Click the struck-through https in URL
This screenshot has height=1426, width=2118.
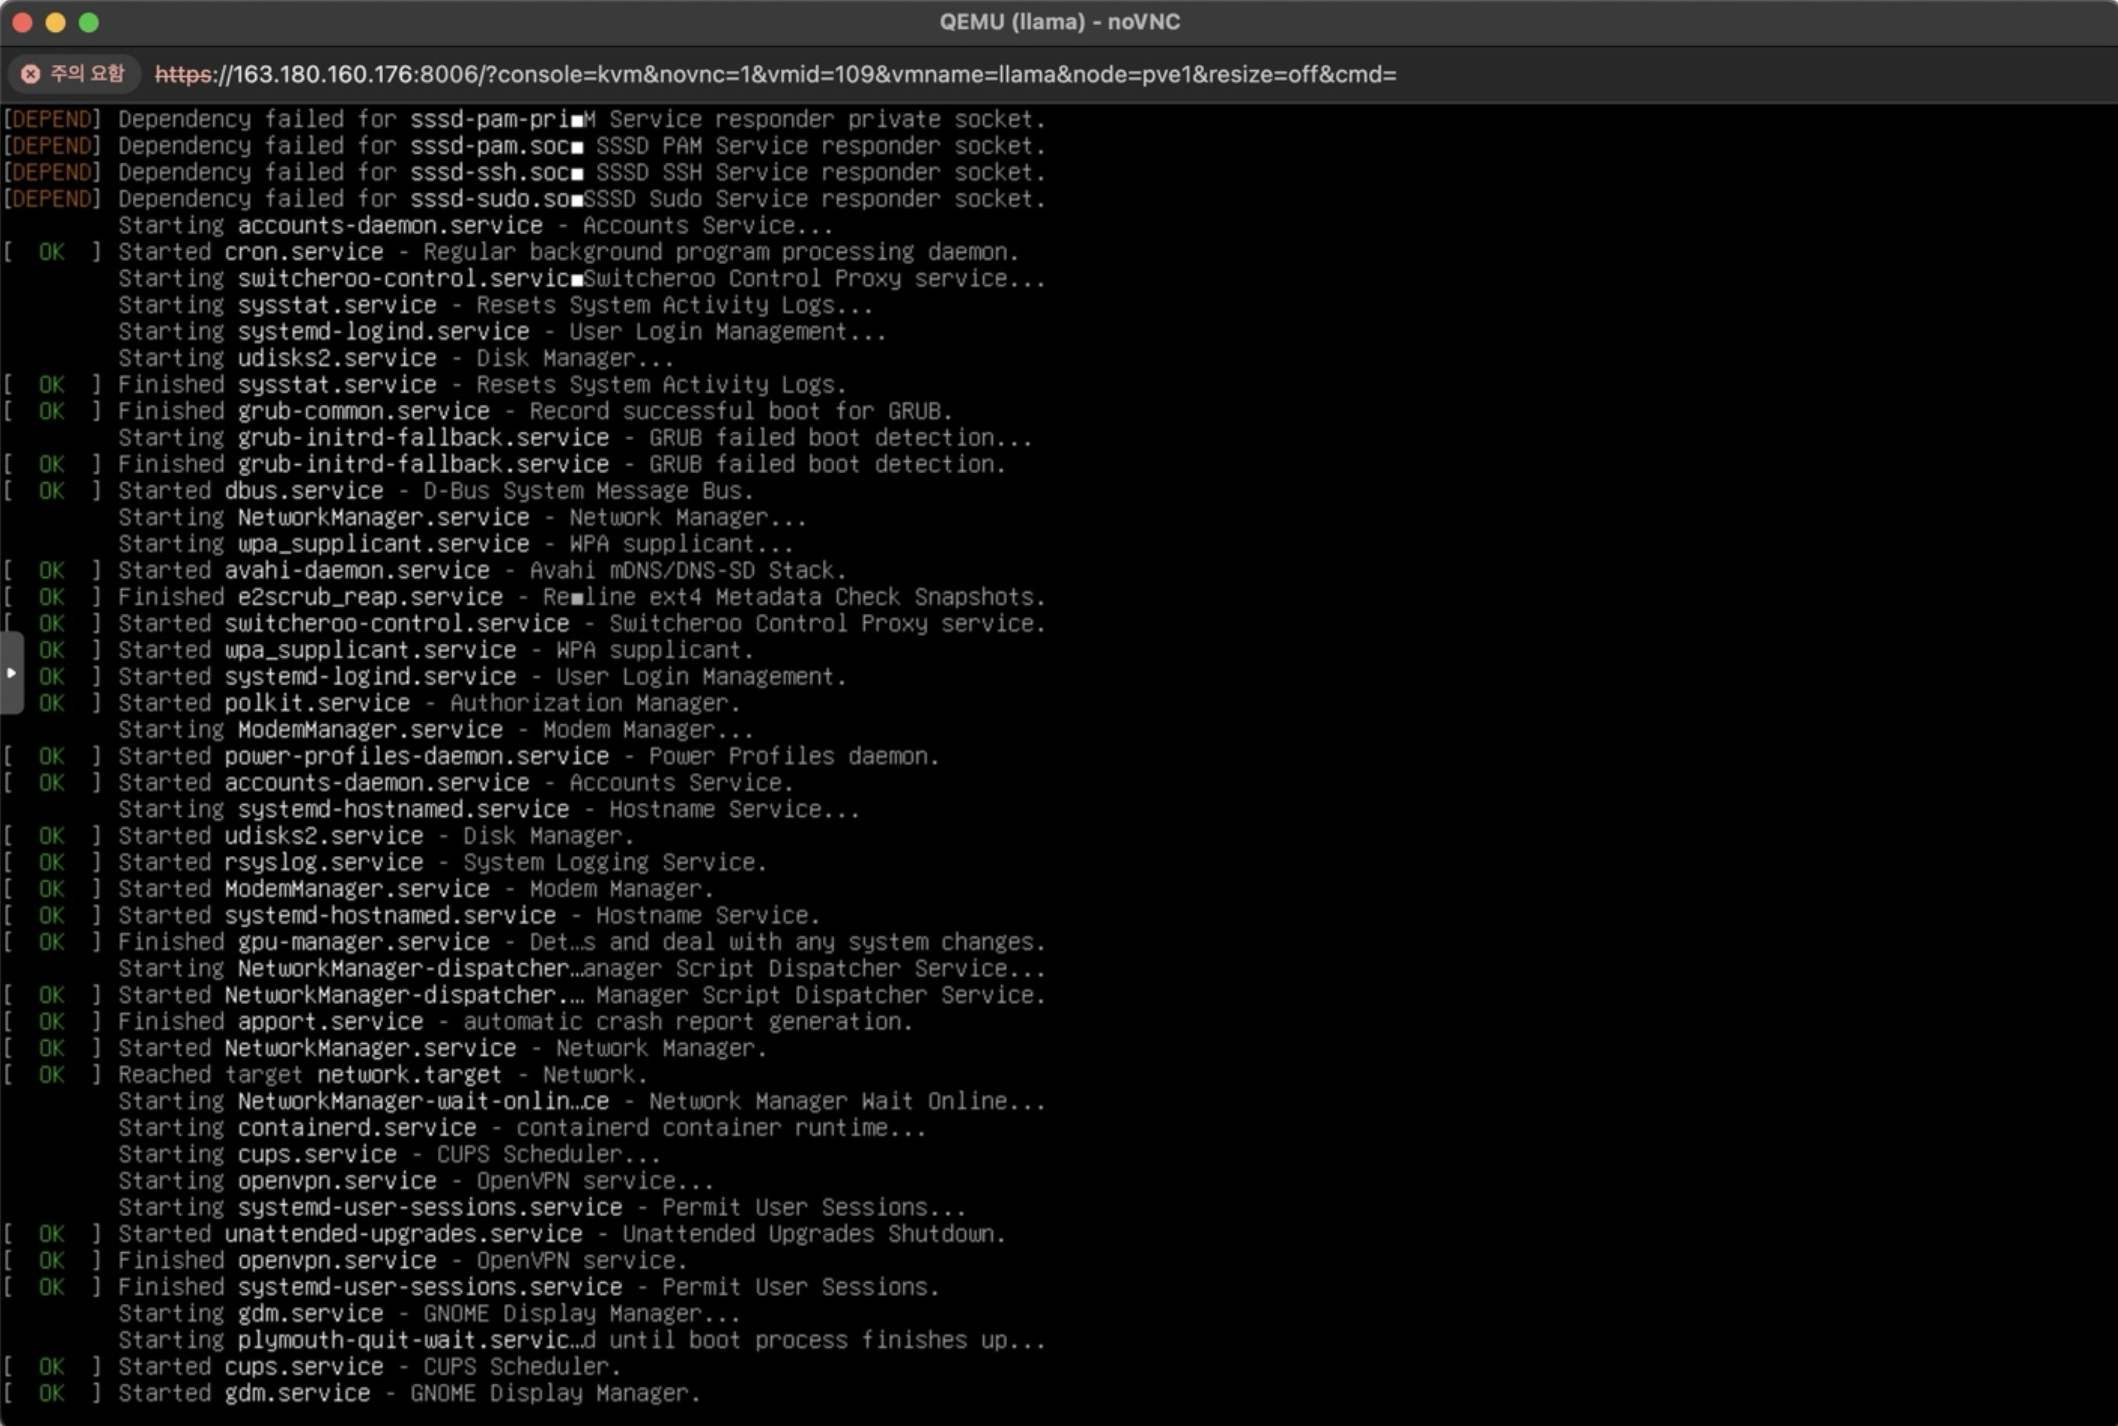184,74
